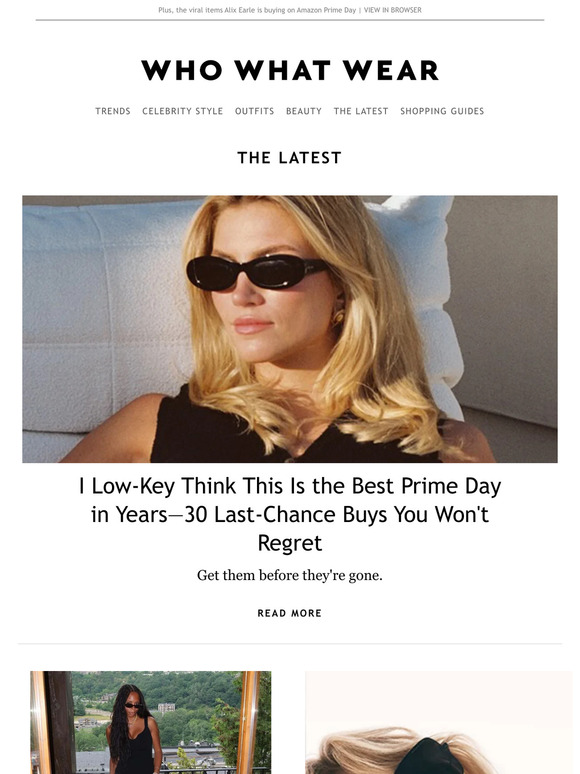
Task: Click the Alix Earle Prime Day preheader text
Action: click(x=257, y=10)
